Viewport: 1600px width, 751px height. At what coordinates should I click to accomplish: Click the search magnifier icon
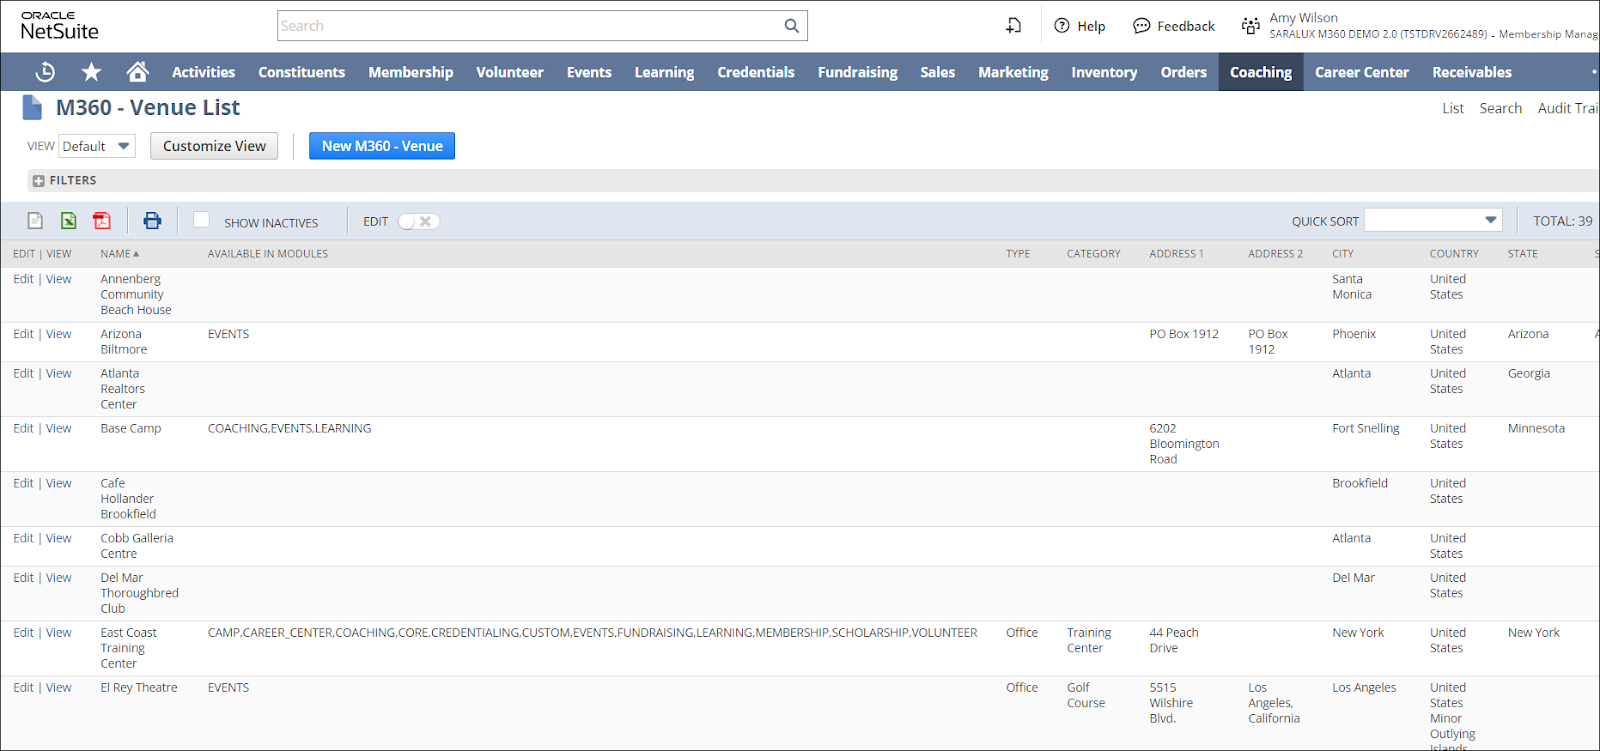[x=791, y=26]
